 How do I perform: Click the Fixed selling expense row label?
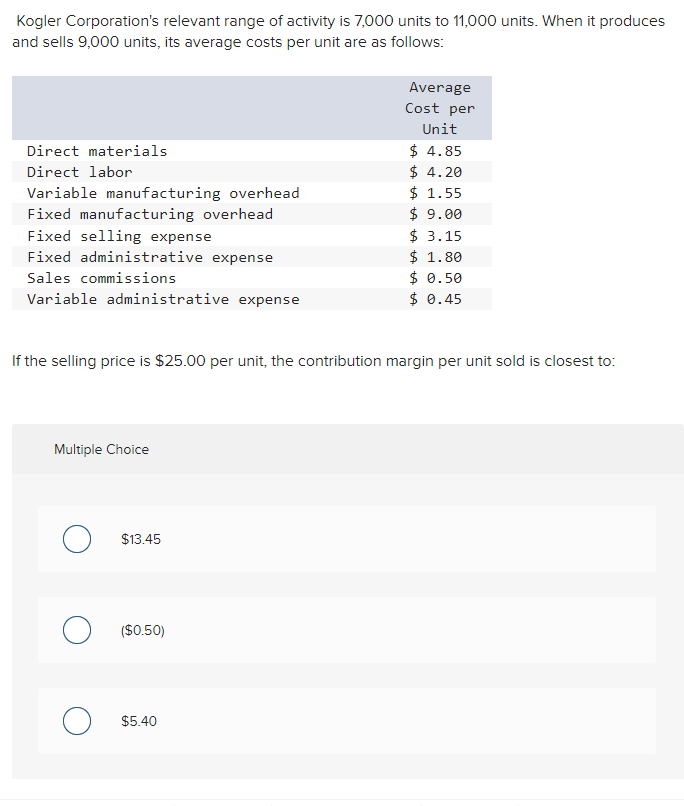119,236
